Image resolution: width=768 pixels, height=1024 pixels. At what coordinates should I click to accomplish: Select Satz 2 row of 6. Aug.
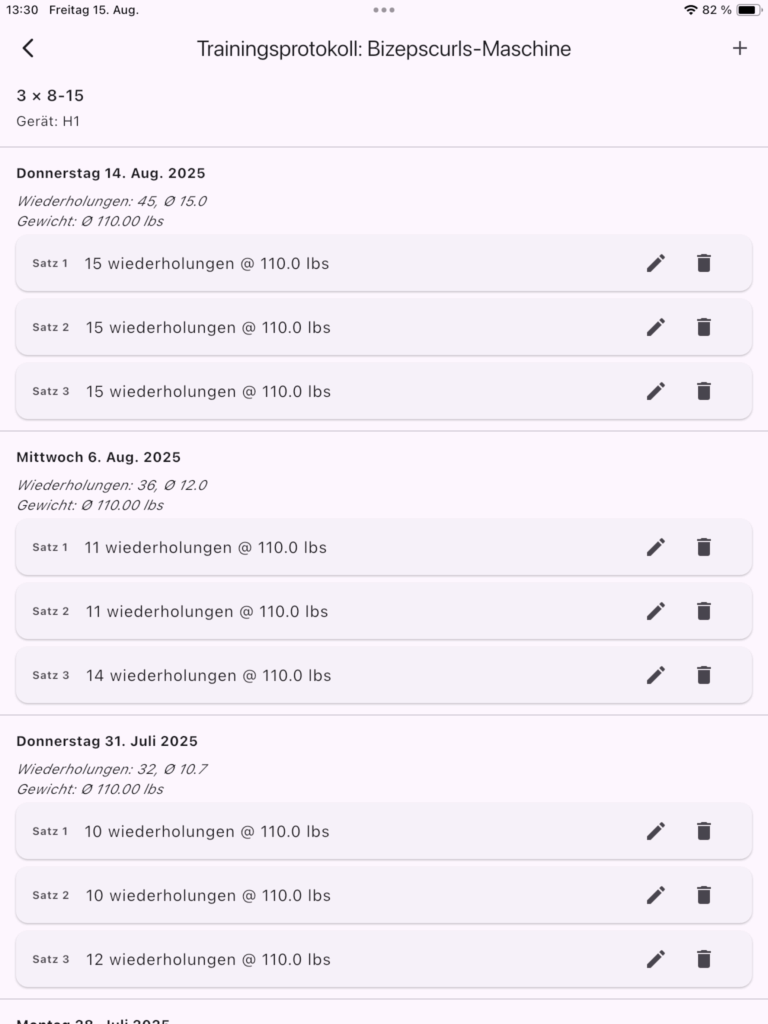pos(300,611)
